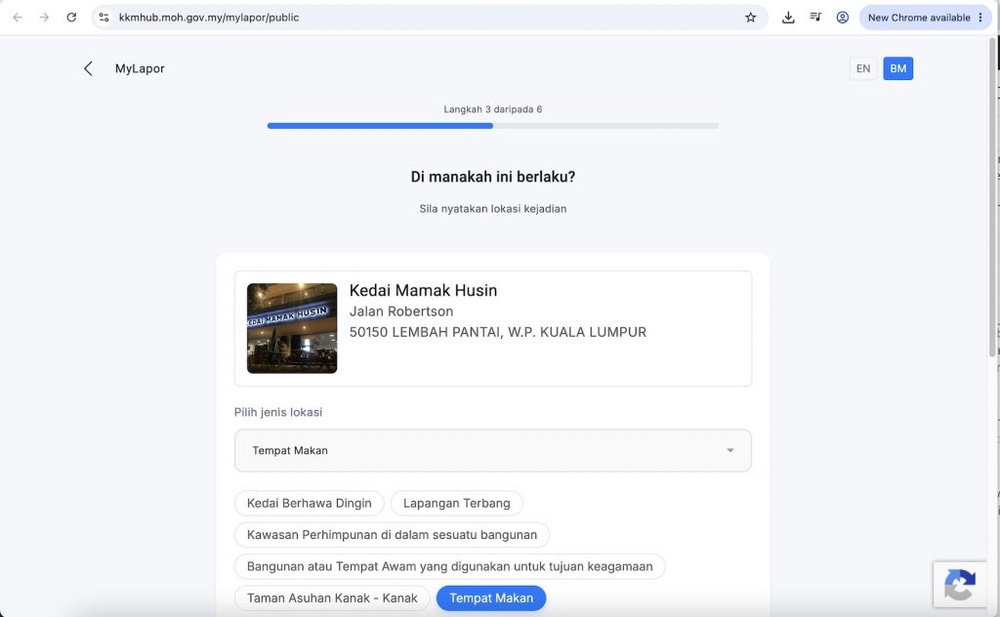
Task: Go back using MyLapor chevron arrow
Action: pos(88,68)
